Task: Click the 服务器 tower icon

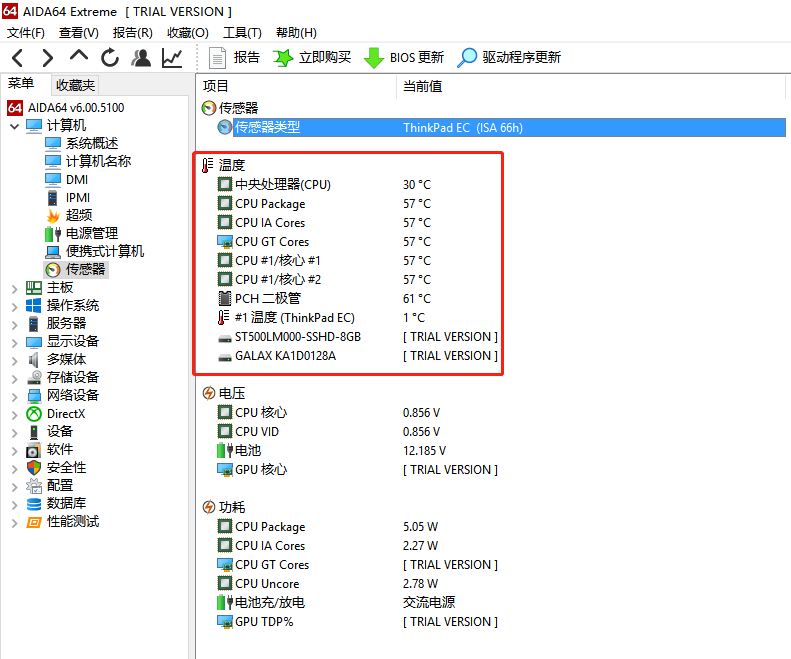Action: [x=34, y=324]
